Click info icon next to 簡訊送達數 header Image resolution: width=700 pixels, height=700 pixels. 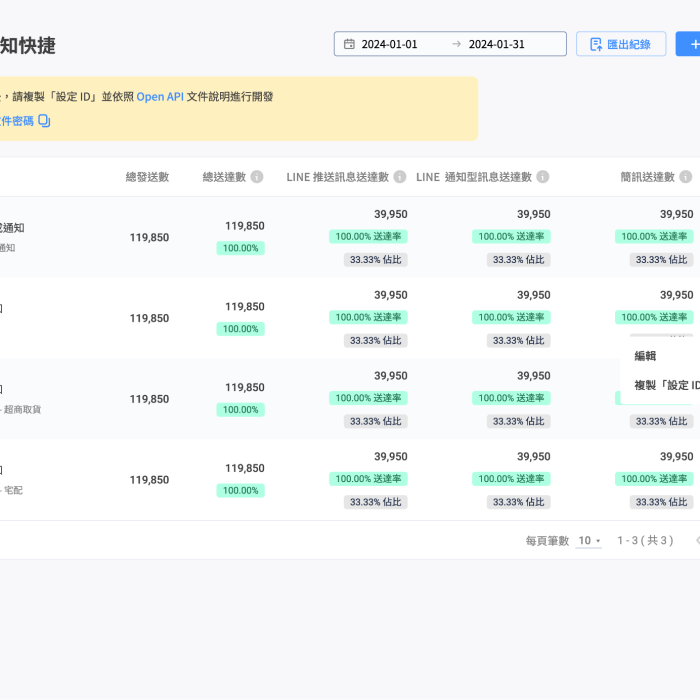[x=686, y=177]
